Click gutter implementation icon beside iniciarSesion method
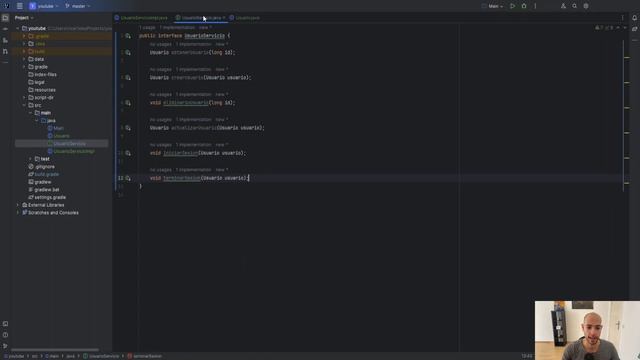This screenshot has height=360, width=640. [x=128, y=153]
